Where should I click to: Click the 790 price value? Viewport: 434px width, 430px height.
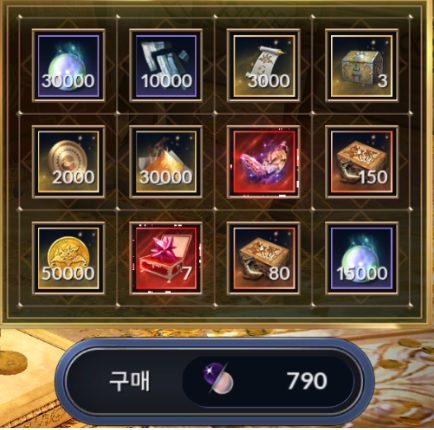(307, 381)
